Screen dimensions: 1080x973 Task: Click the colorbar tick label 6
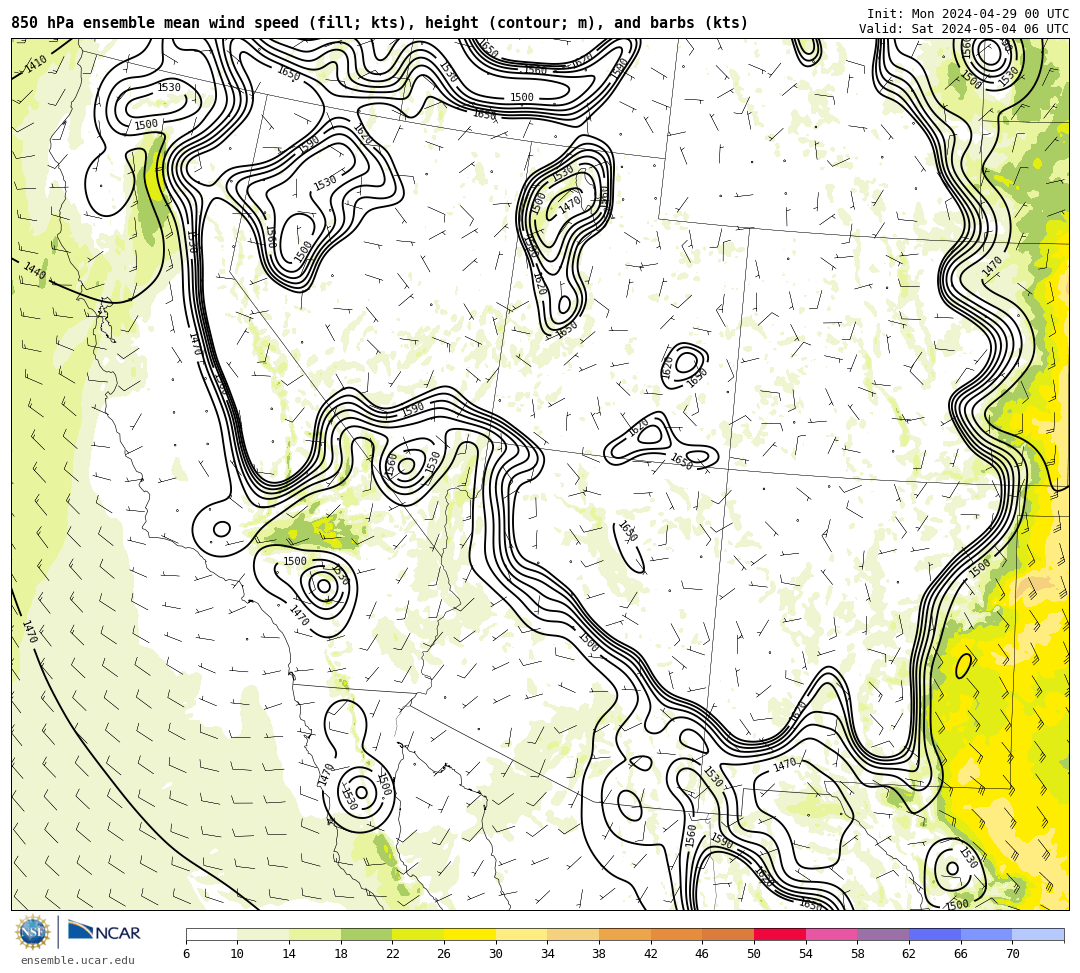pos(186,954)
